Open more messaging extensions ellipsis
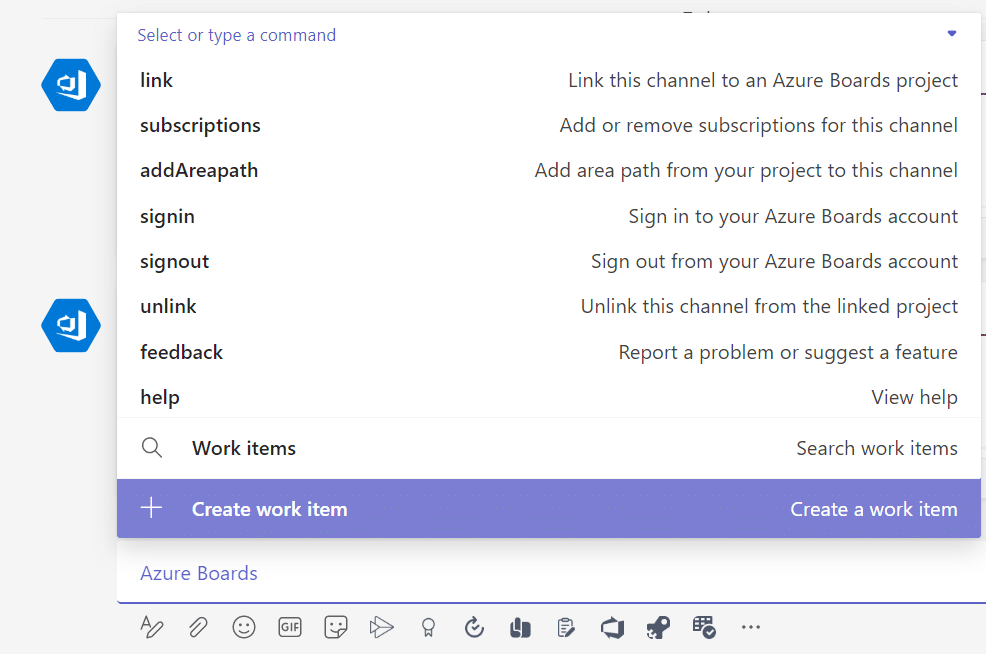Viewport: 986px width, 654px height. (x=751, y=627)
